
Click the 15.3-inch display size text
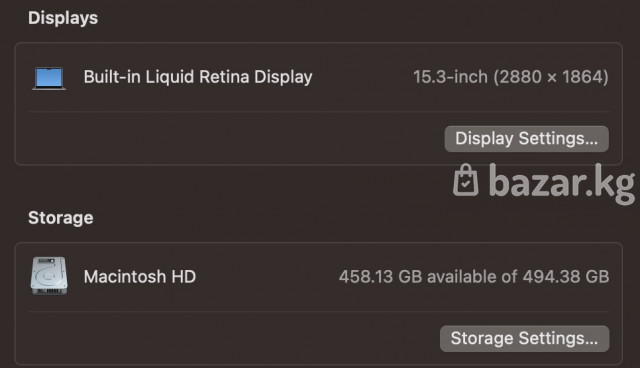tap(451, 77)
